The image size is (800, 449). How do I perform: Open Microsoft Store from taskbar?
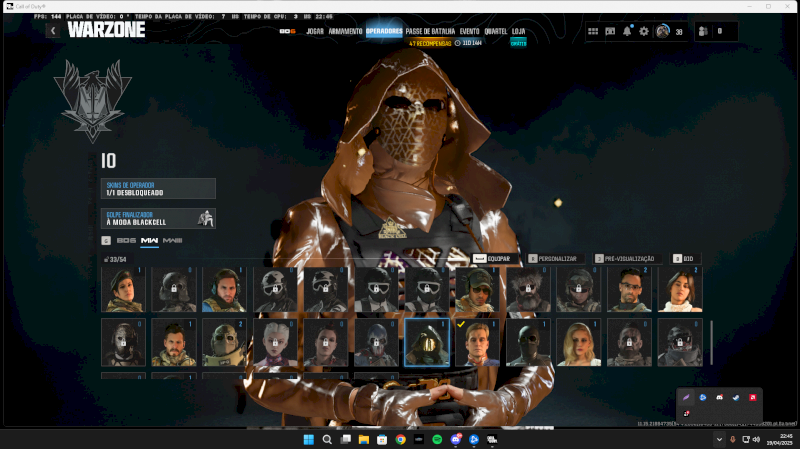(382, 439)
